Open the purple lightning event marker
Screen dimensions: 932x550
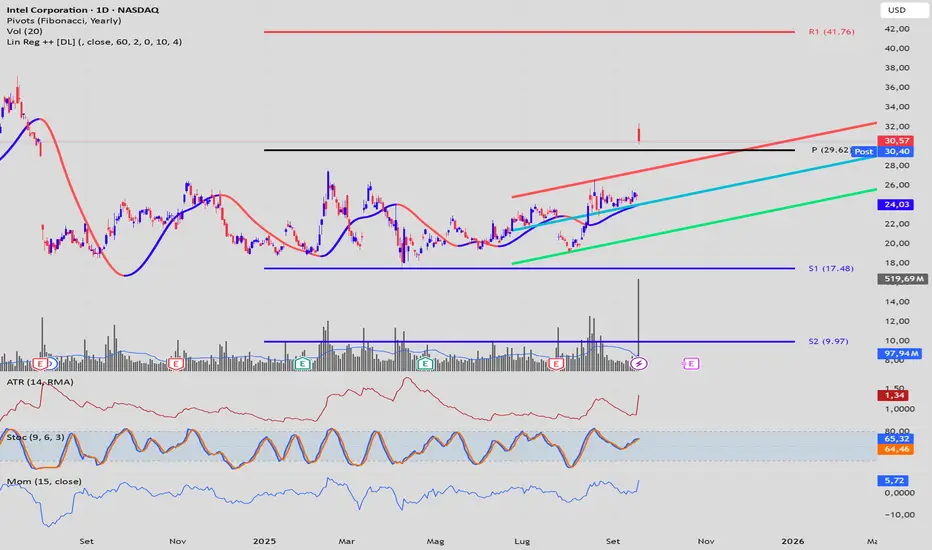[x=638, y=363]
